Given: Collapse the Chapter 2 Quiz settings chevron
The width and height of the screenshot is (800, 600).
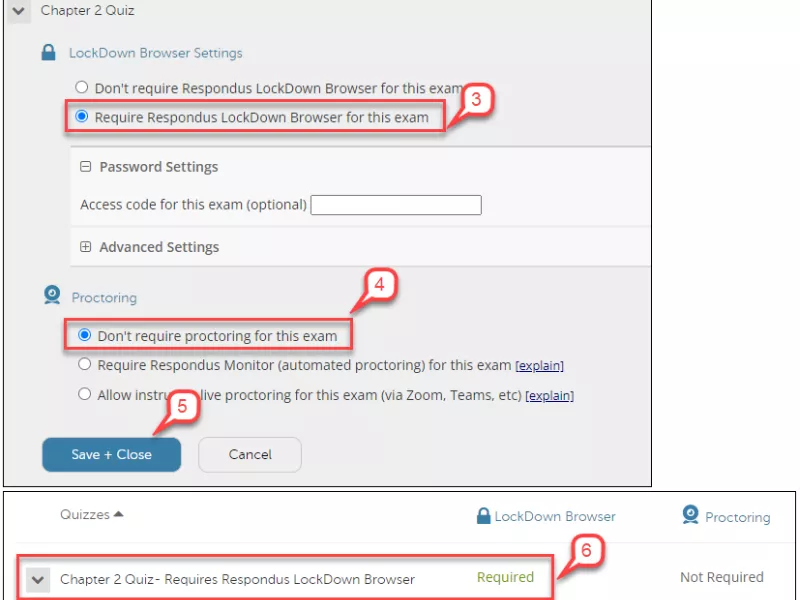Looking at the screenshot, I should pyautogui.click(x=18, y=11).
